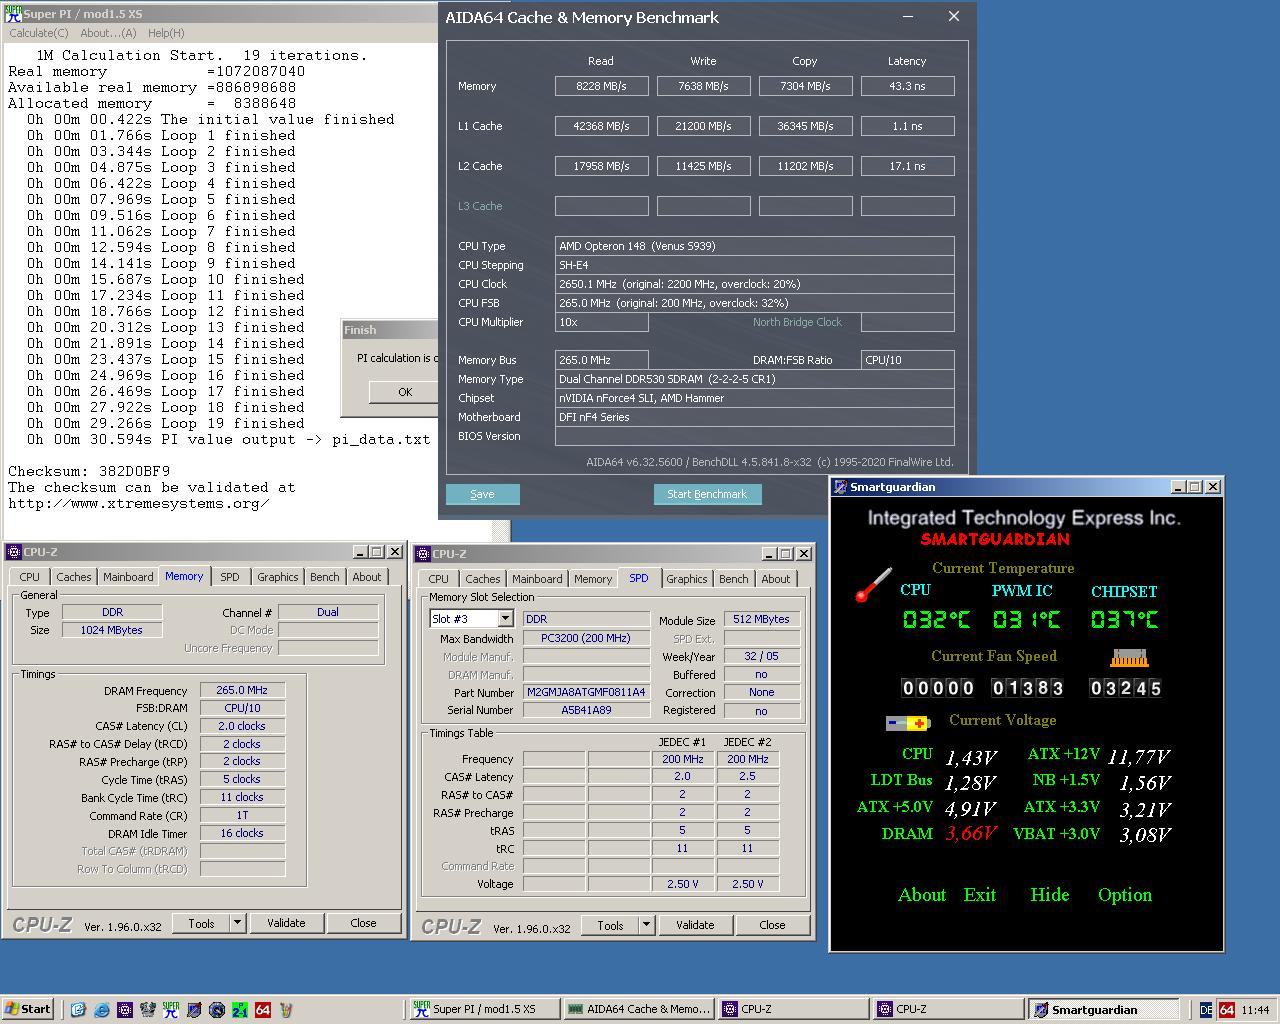The image size is (1280, 1024).
Task: Select SPD tab in the left CPU-Z window
Action: (x=230, y=577)
